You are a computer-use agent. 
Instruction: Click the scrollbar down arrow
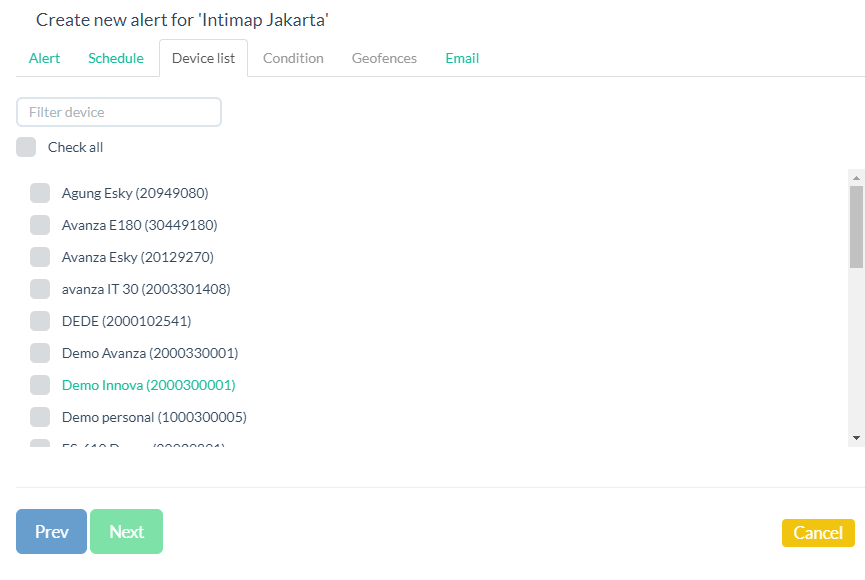[856, 438]
